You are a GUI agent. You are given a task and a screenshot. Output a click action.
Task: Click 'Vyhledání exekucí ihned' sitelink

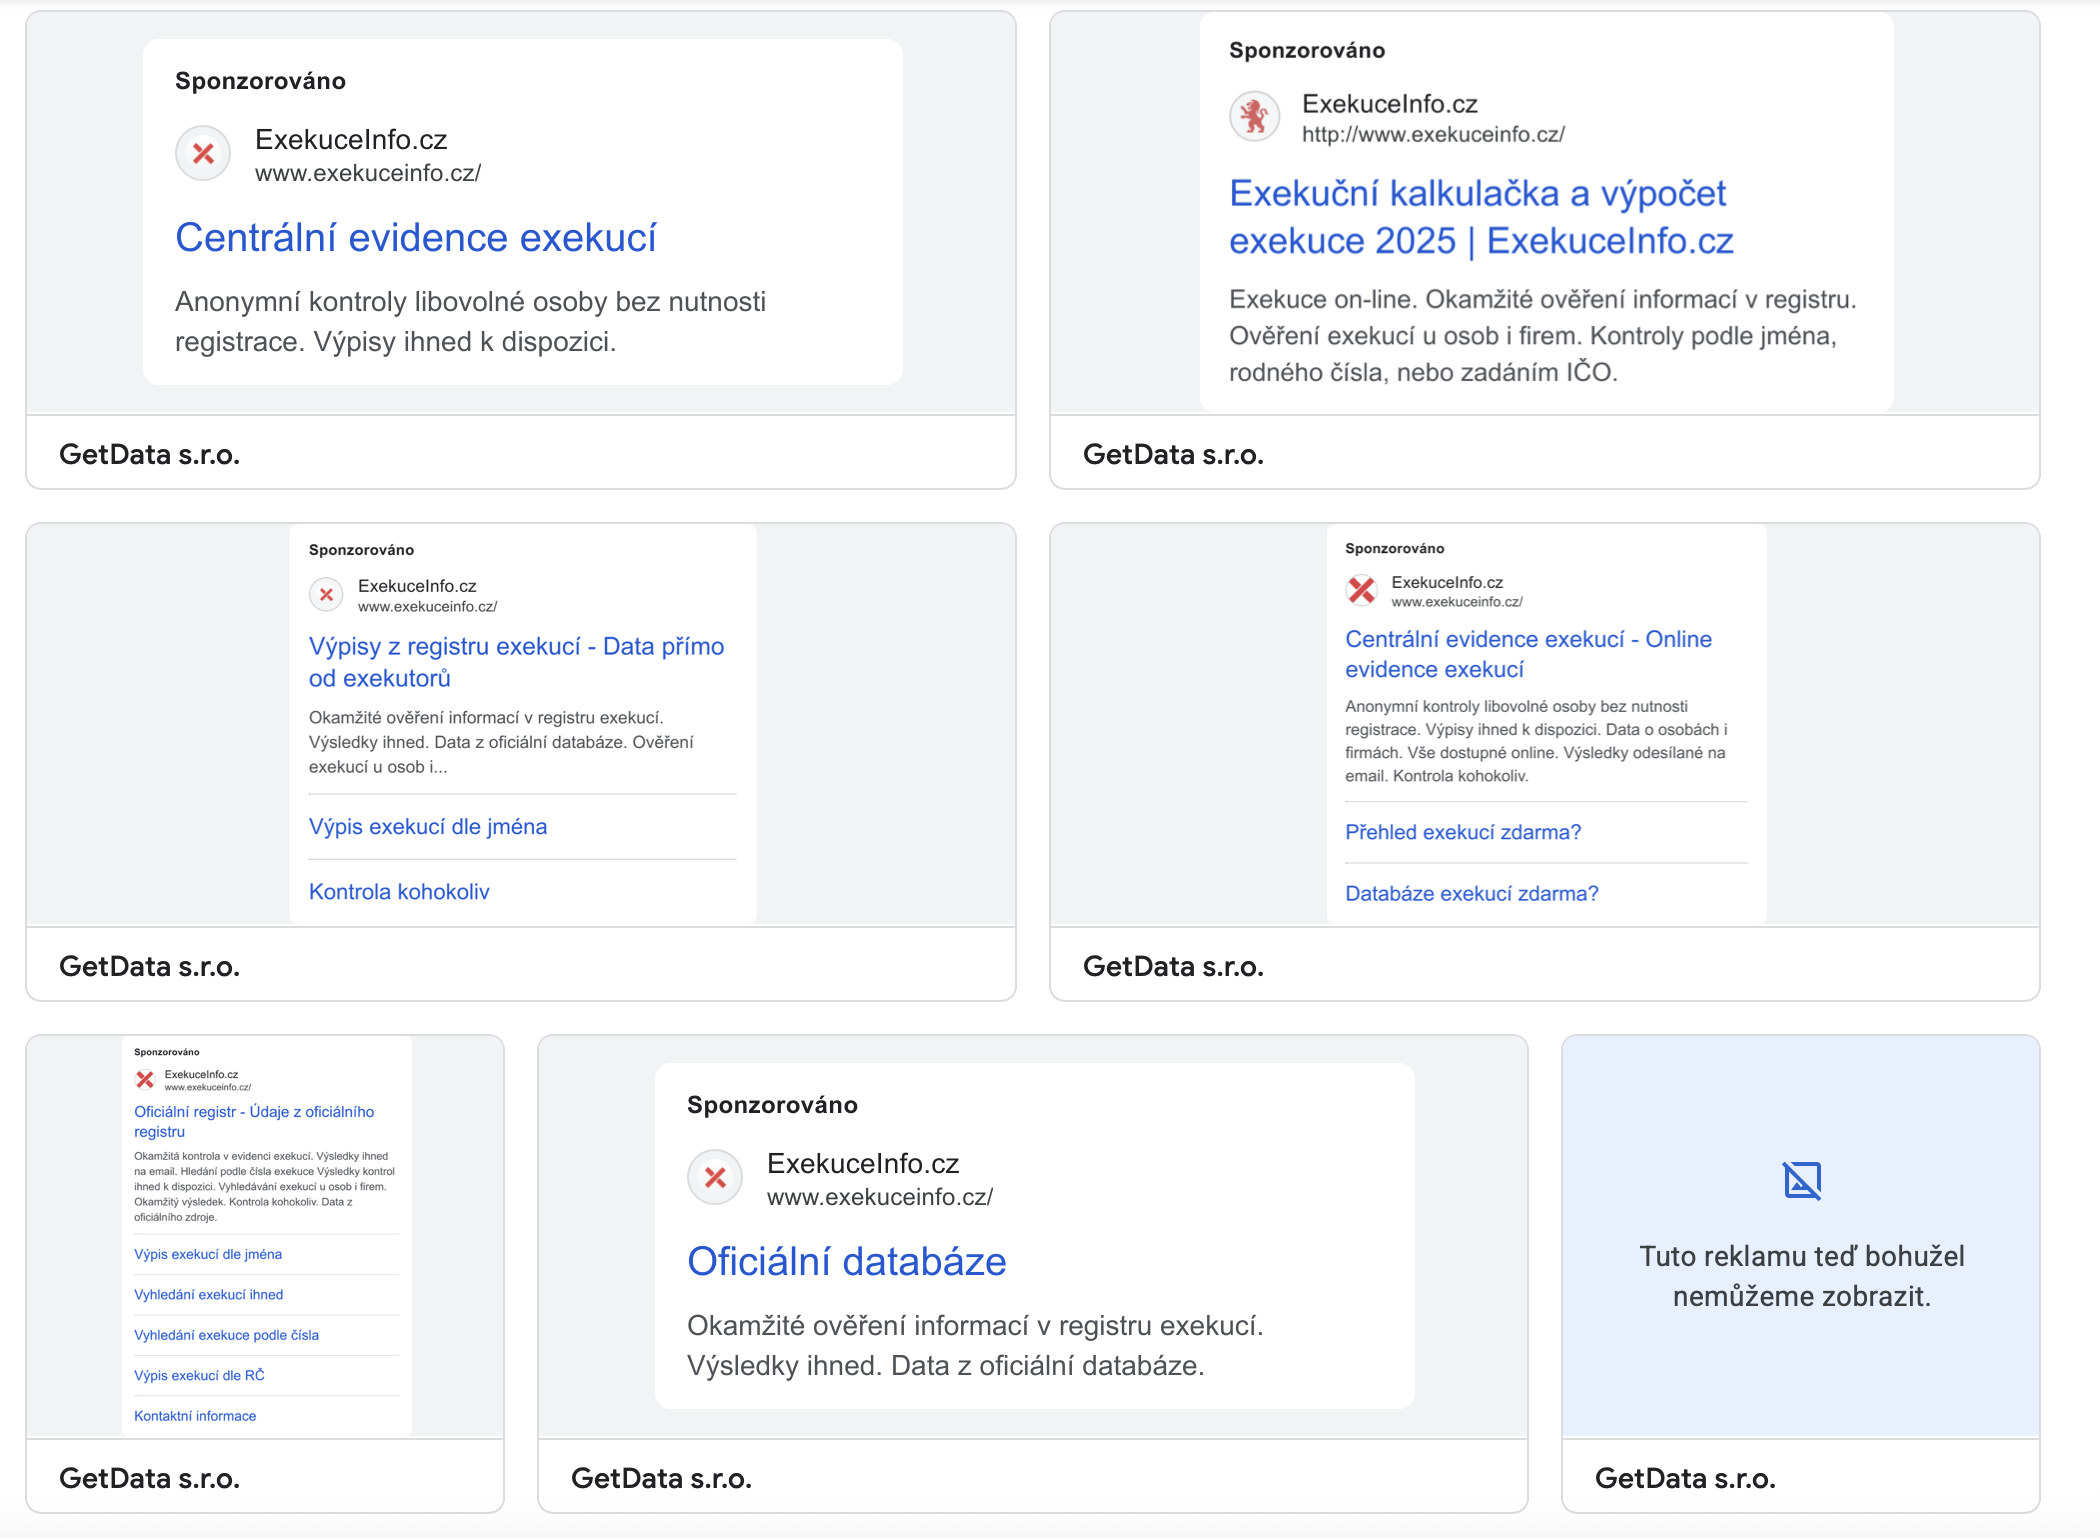pos(209,1294)
